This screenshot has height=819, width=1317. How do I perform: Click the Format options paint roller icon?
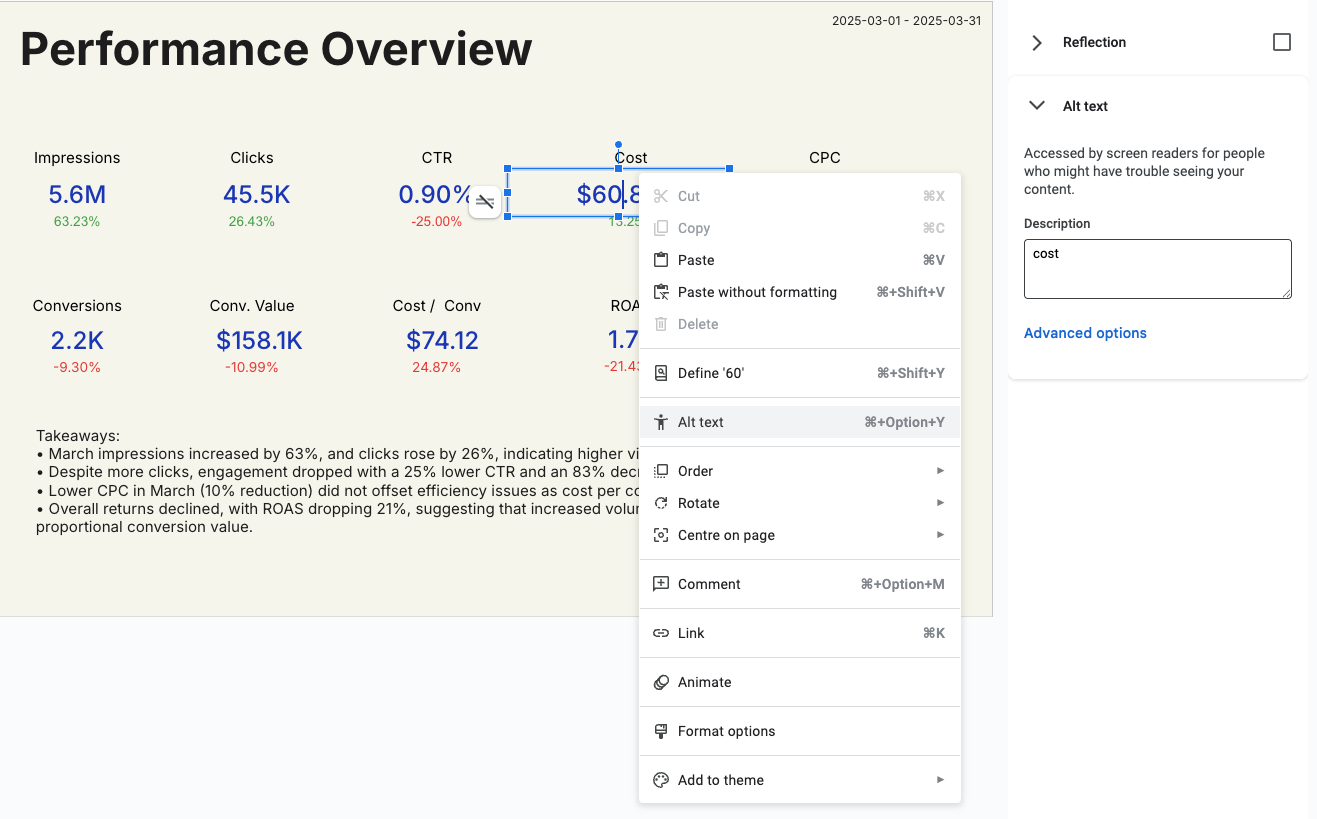[660, 731]
